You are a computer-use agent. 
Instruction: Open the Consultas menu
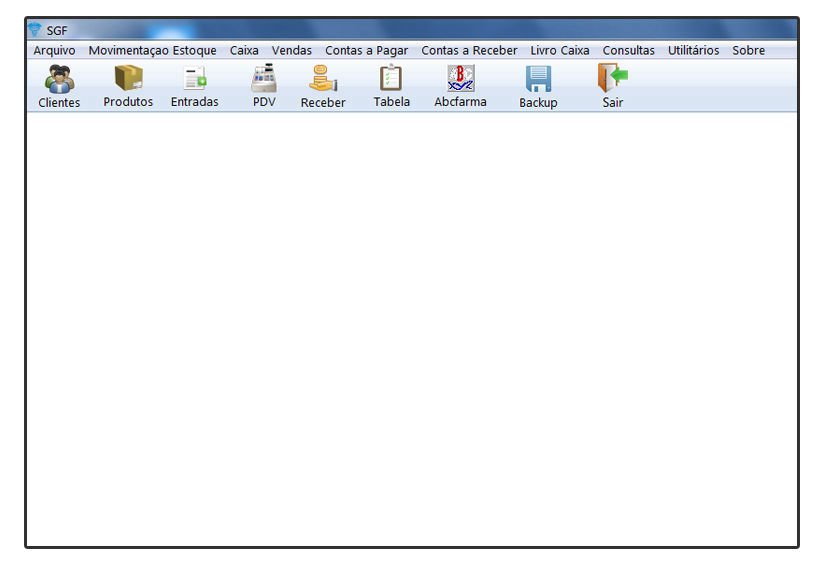[x=628, y=50]
